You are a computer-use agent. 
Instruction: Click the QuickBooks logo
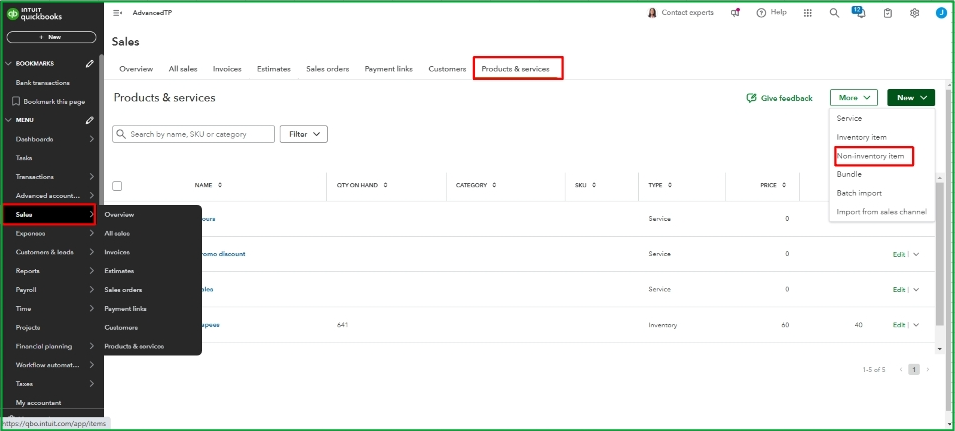[35, 13]
